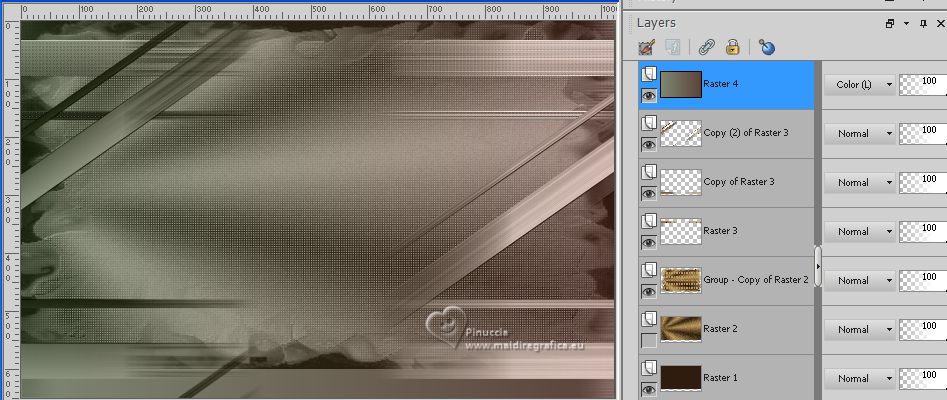This screenshot has width=947, height=400.
Task: Select the layer named Raster 1
Action: click(x=721, y=378)
